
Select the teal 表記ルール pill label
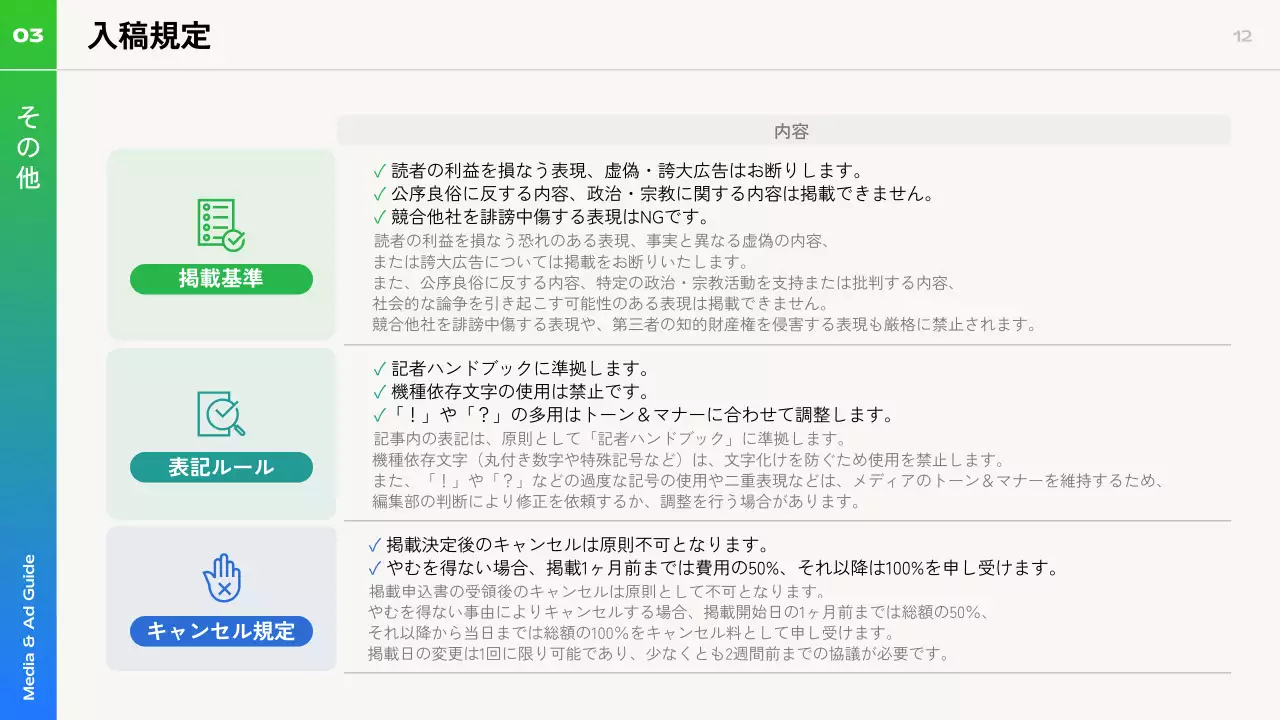[221, 467]
